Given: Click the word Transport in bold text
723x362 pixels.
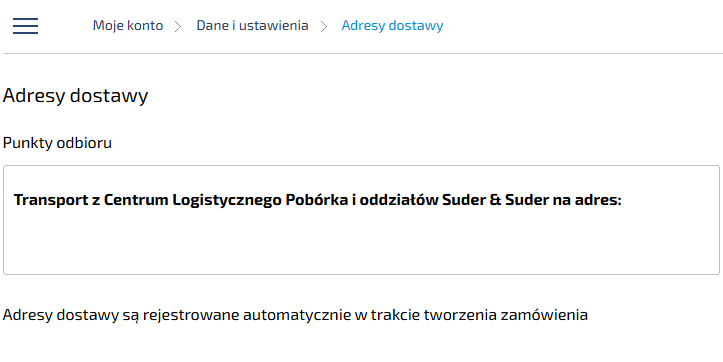Looking at the screenshot, I should point(51,200).
